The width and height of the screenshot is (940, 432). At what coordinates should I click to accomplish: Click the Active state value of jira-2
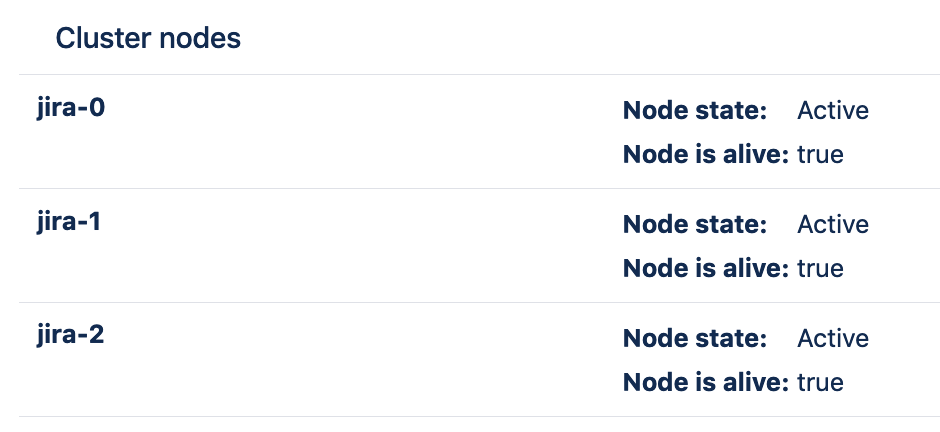click(x=832, y=338)
